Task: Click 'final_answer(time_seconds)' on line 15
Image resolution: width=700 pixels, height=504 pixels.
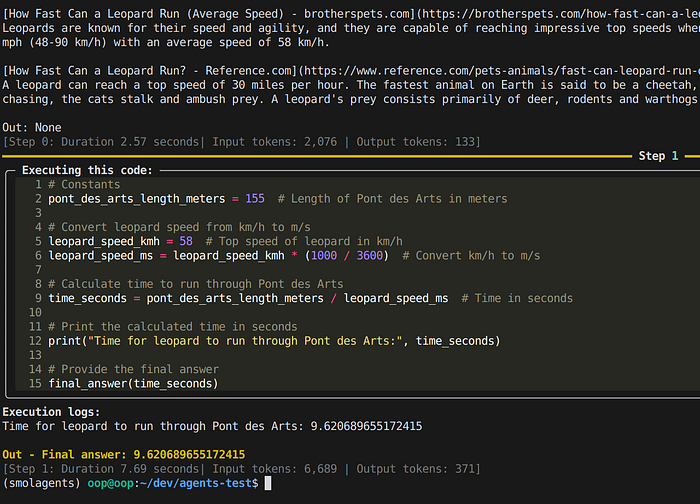Action: tap(133, 384)
